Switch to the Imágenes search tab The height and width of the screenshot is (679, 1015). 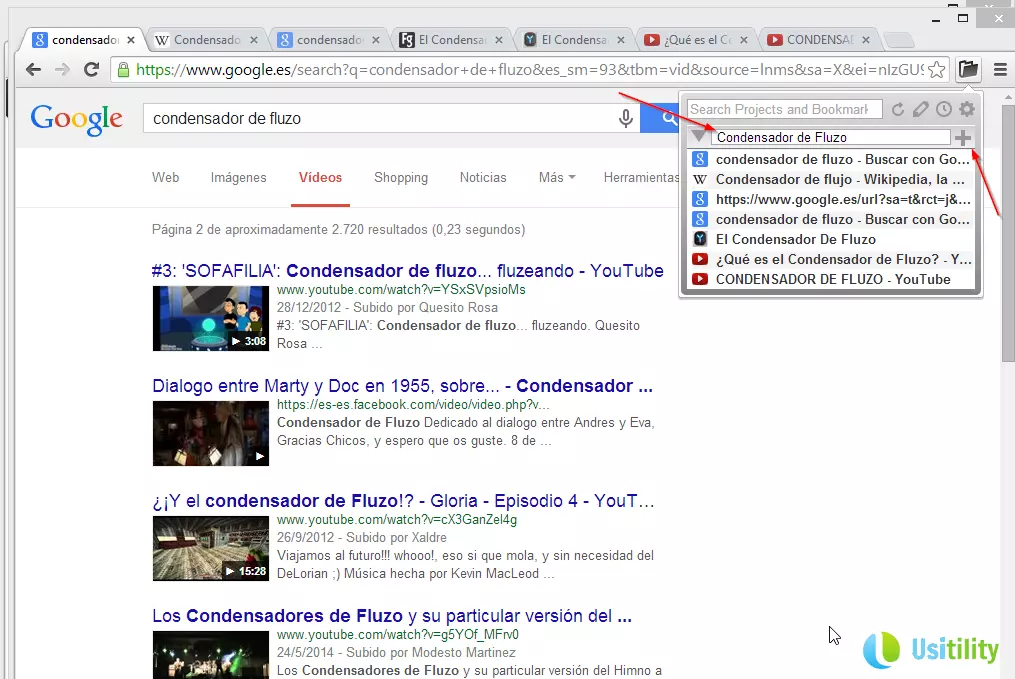[238, 177]
